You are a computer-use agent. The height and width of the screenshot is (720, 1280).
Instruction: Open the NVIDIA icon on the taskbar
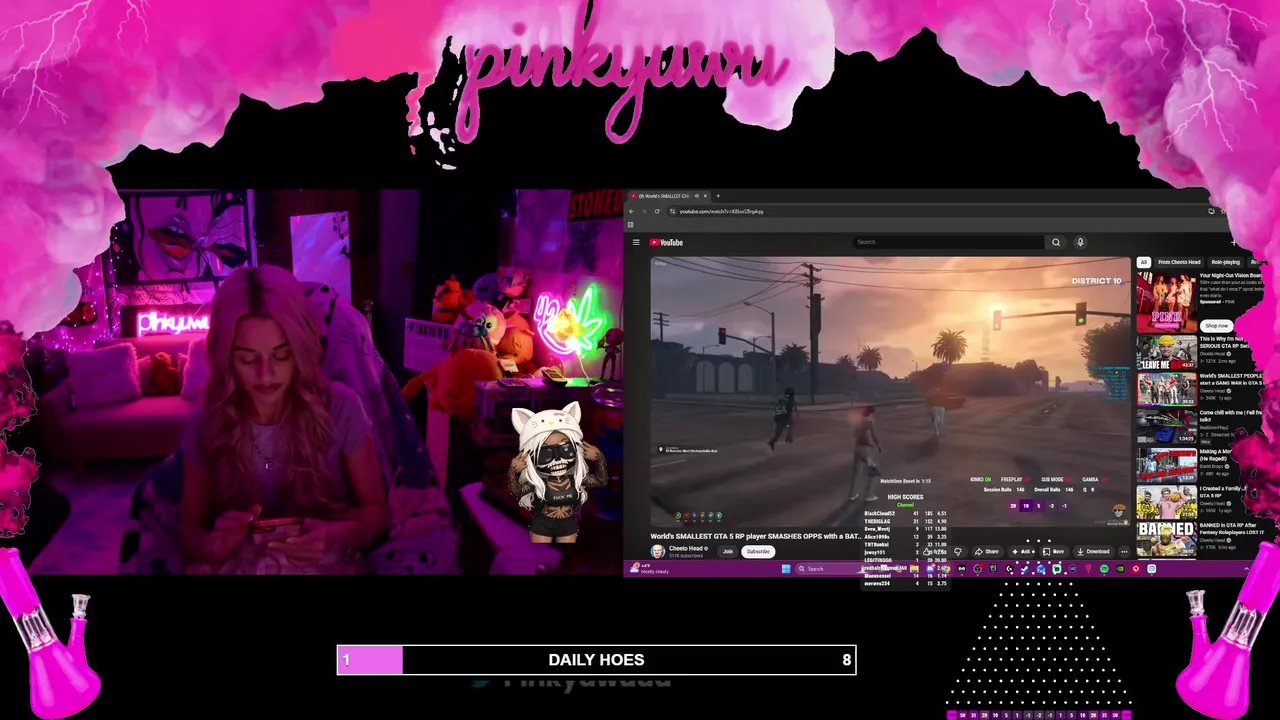click(x=1120, y=569)
